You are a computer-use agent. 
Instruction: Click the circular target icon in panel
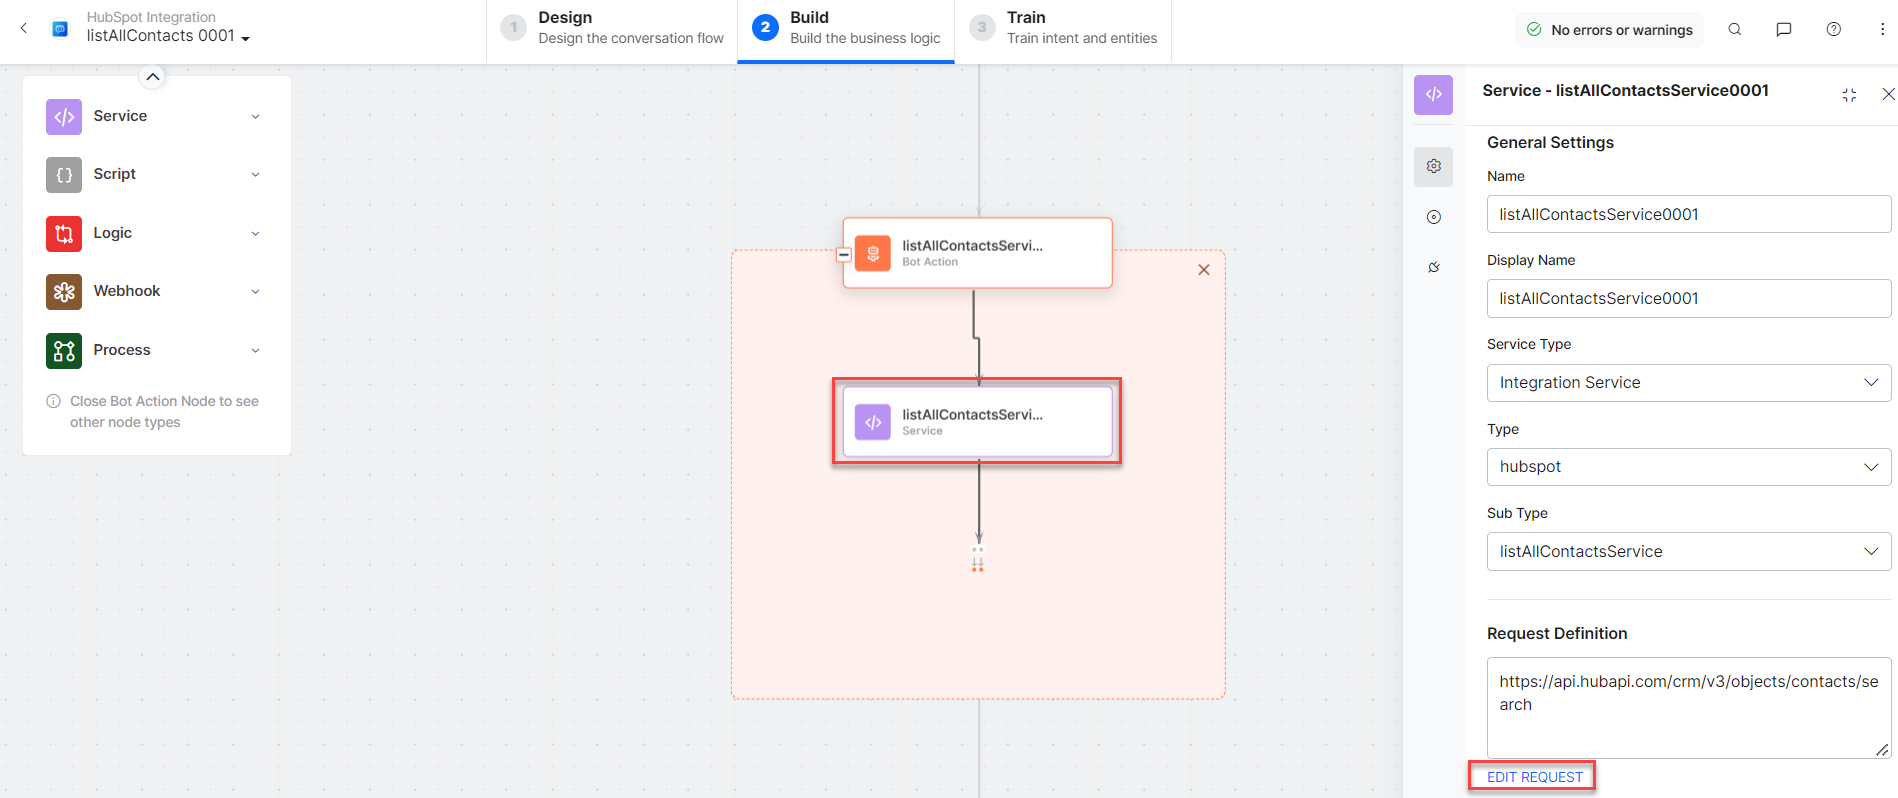pos(1433,217)
